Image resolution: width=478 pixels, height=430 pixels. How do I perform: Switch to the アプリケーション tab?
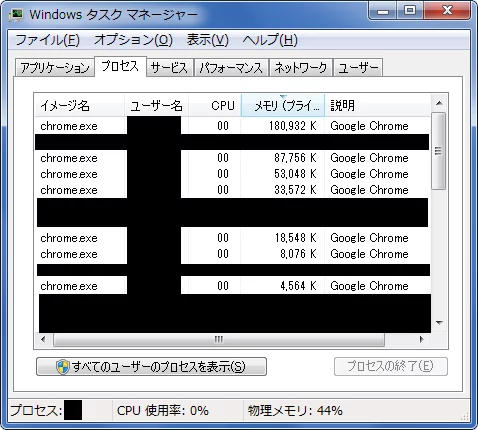[55, 68]
